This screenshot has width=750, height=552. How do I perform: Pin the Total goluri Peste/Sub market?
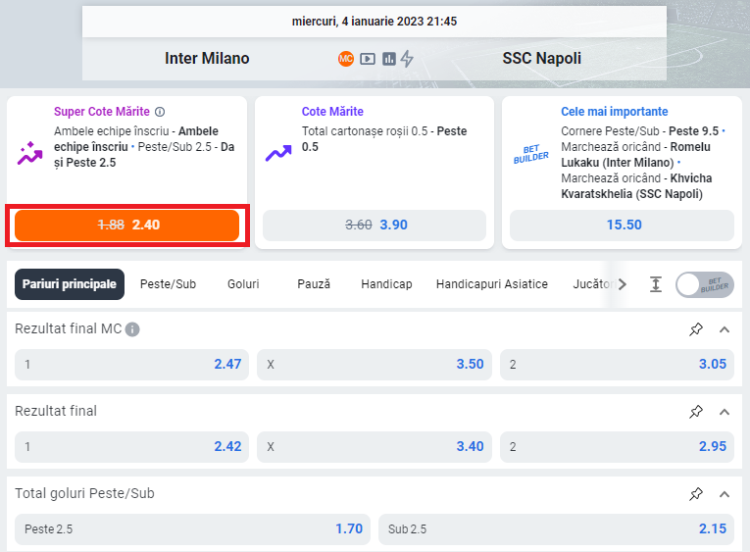coord(696,493)
